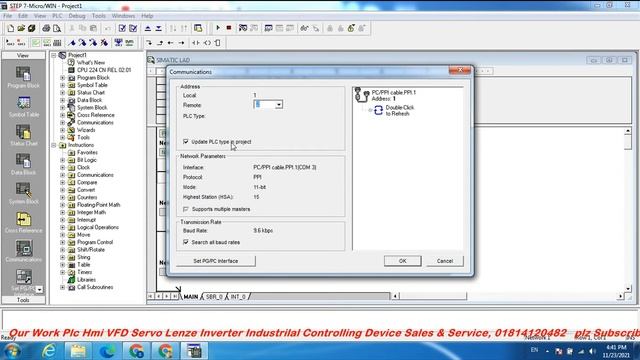Image resolution: width=640 pixels, height=360 pixels.
Task: Open Communications in the View bar
Action: pos(23,251)
